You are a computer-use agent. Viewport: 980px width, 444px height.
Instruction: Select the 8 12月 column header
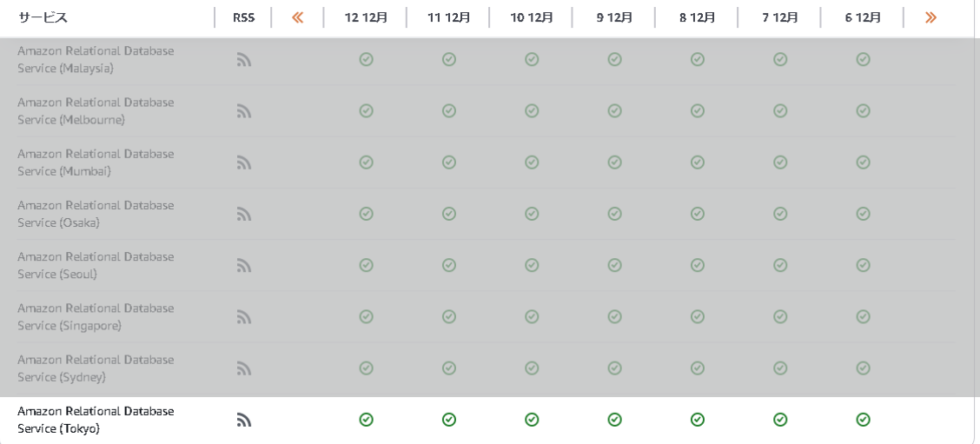point(698,18)
